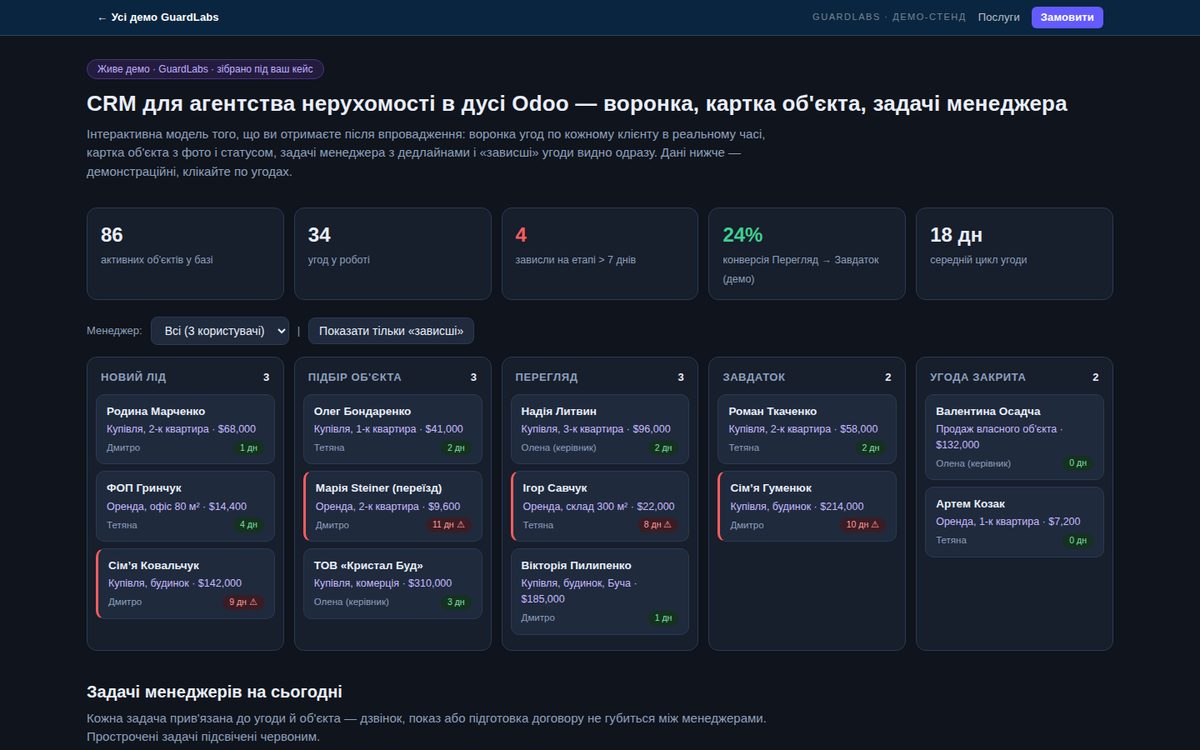1200x750 pixels.
Task: Click the 10 дн warning badge
Action: coord(863,525)
